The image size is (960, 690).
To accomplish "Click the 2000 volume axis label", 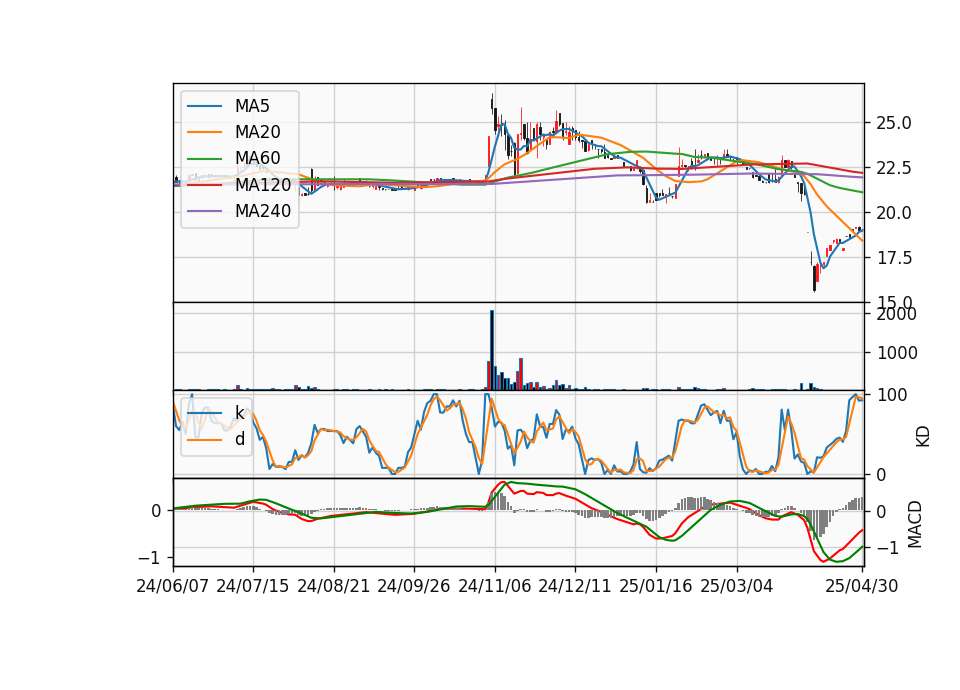I will [896, 314].
